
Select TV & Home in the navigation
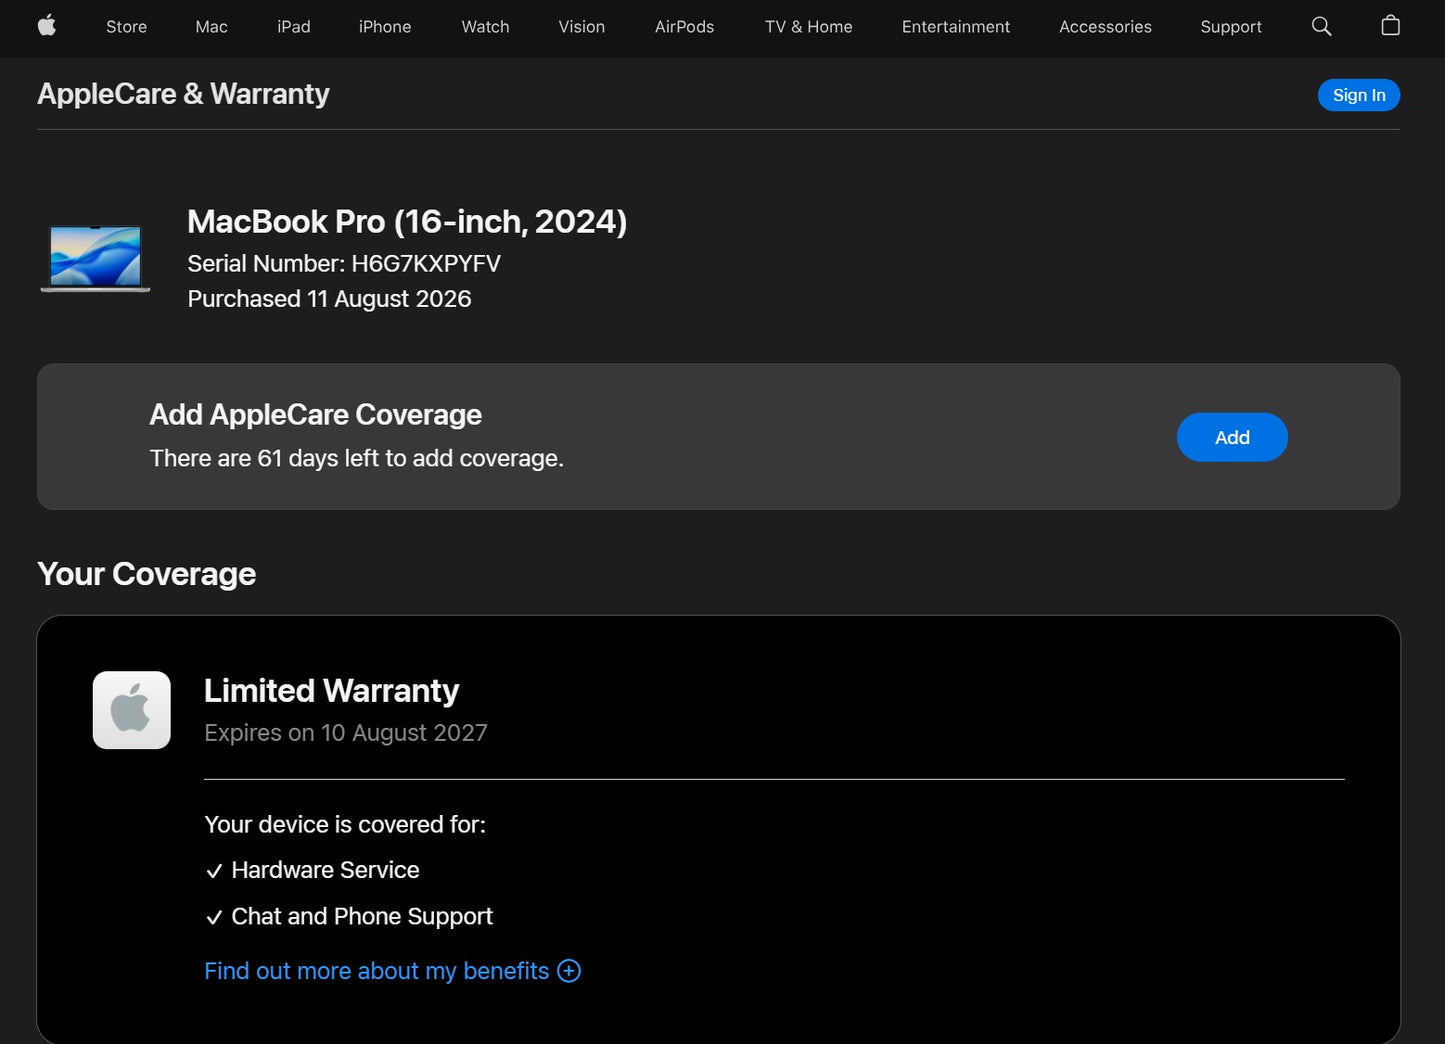(809, 27)
